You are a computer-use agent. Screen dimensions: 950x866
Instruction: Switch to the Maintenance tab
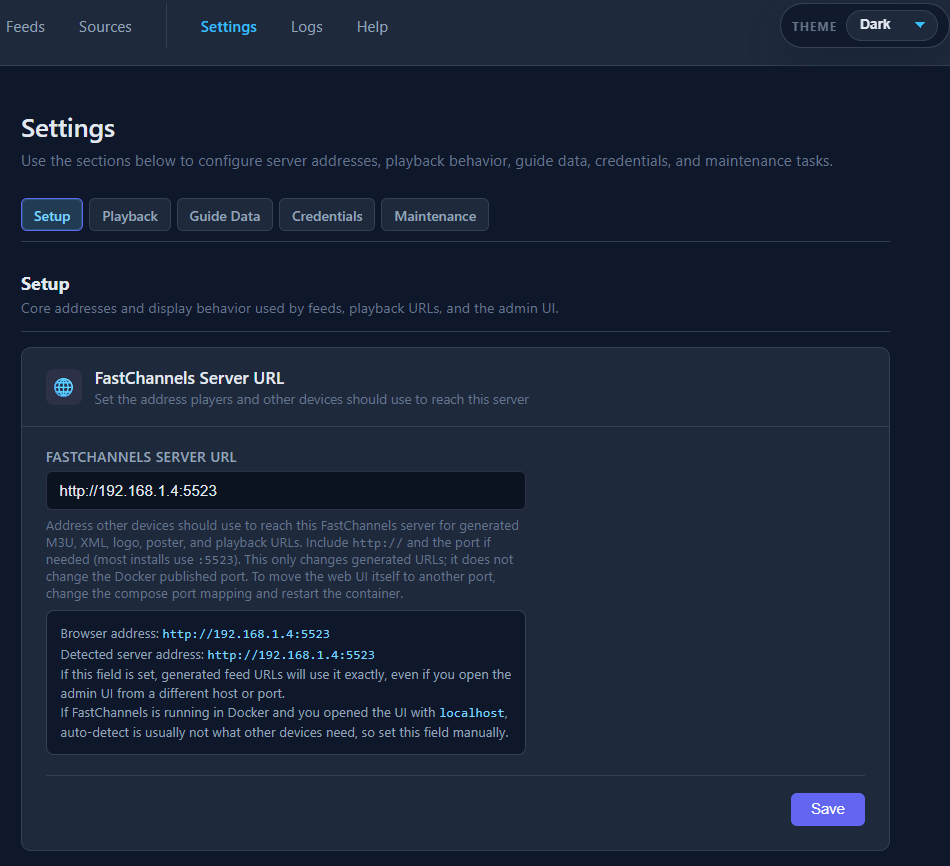click(435, 215)
